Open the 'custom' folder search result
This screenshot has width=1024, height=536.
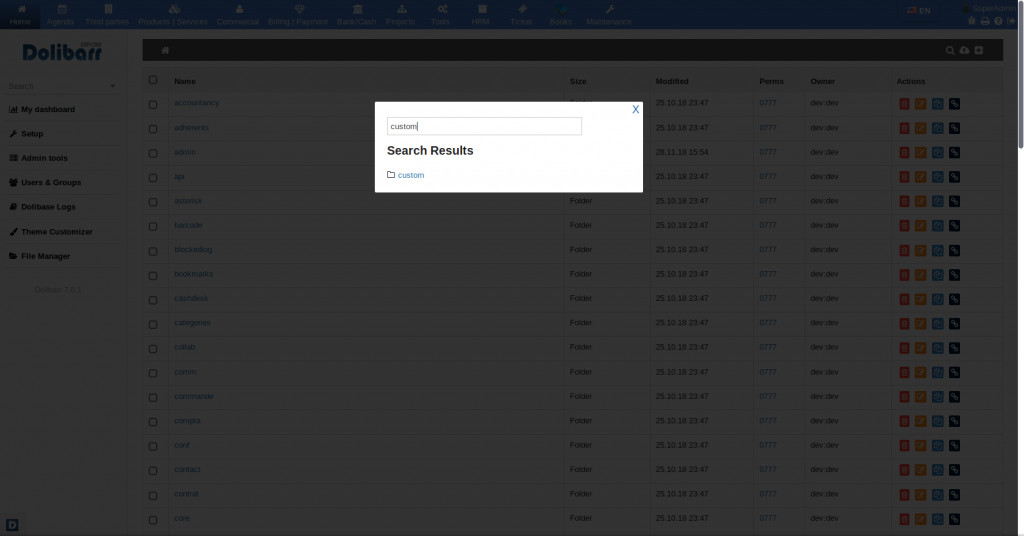coord(411,175)
